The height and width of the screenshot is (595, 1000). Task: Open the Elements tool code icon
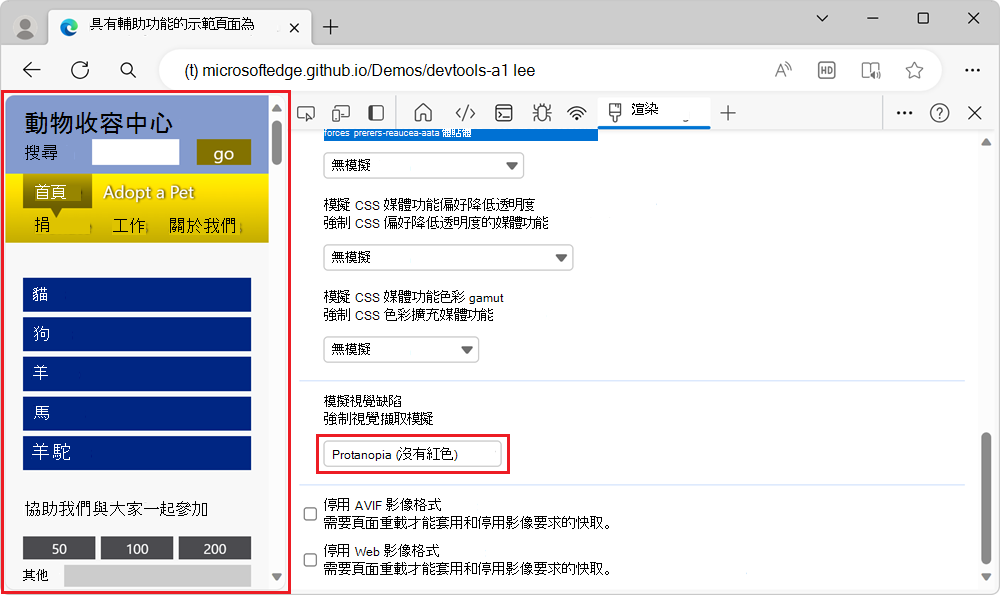click(x=465, y=113)
